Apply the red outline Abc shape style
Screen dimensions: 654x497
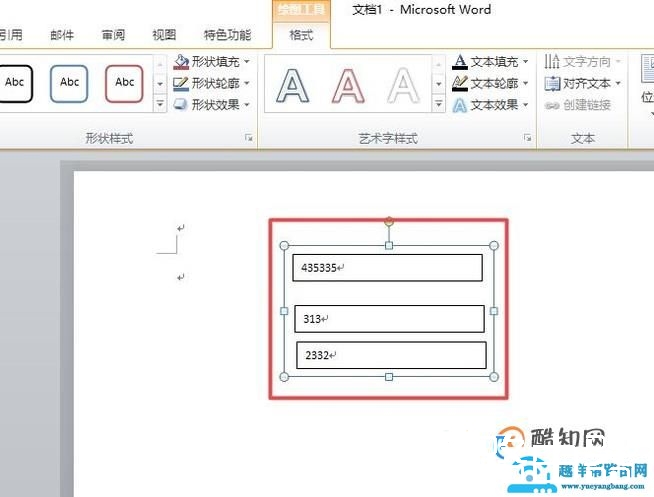click(124, 83)
